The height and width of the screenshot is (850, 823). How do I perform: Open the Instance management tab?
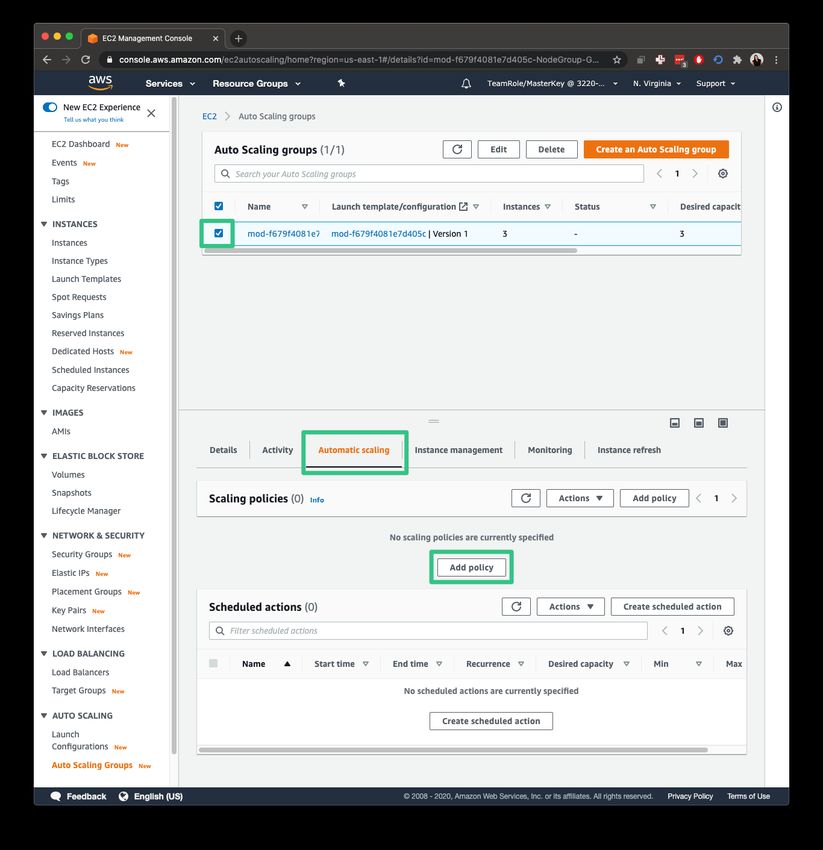459,450
